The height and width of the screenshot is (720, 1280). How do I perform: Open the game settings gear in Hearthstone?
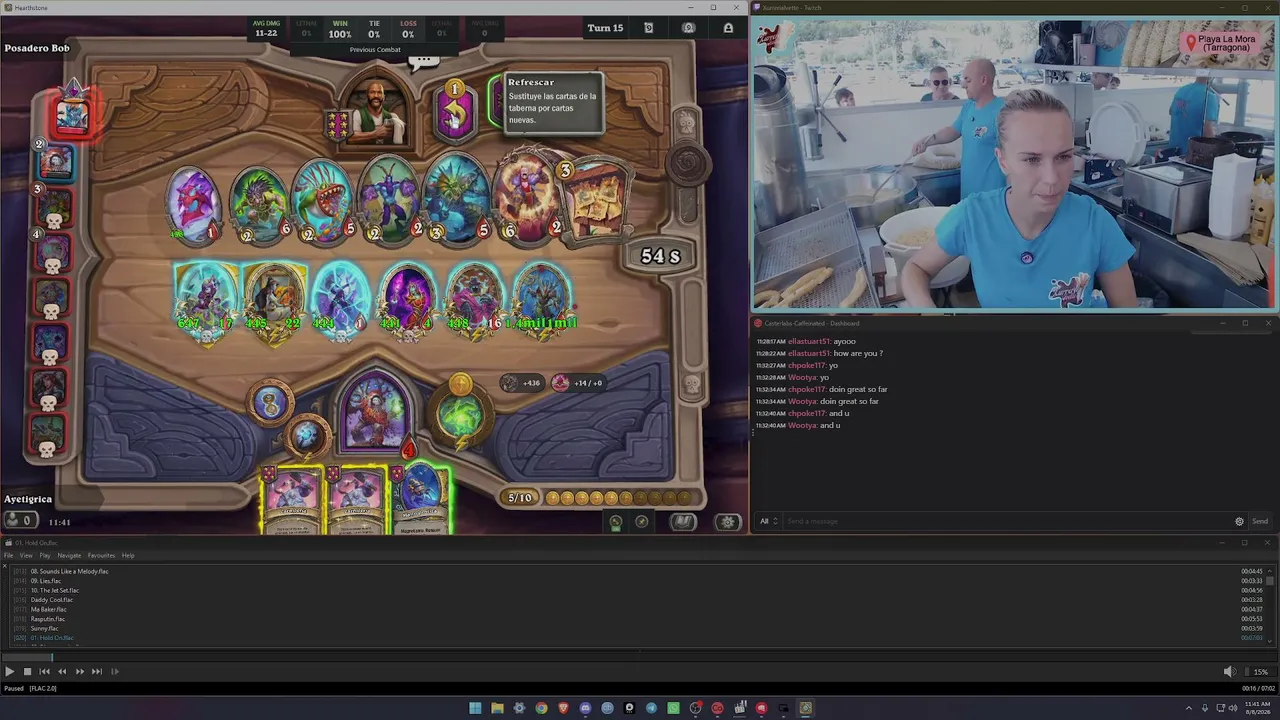(728, 521)
